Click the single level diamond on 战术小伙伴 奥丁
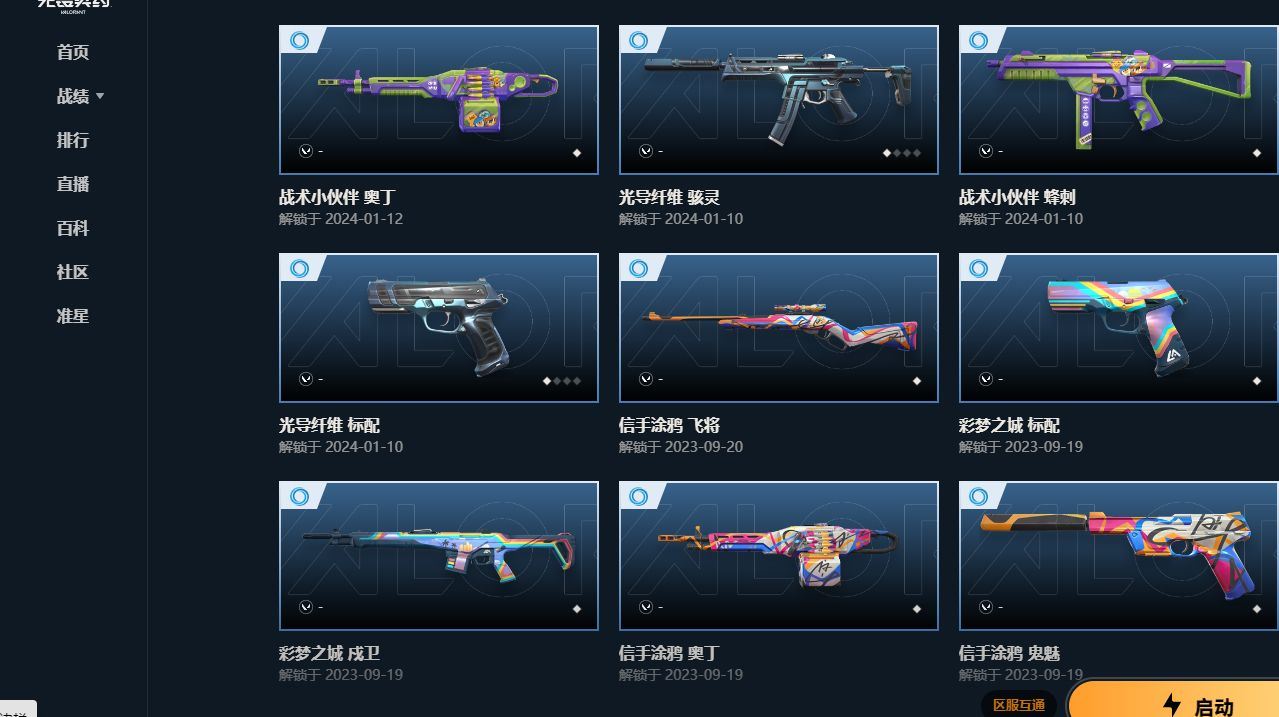Image resolution: width=1279 pixels, height=717 pixels. pyautogui.click(x=576, y=153)
